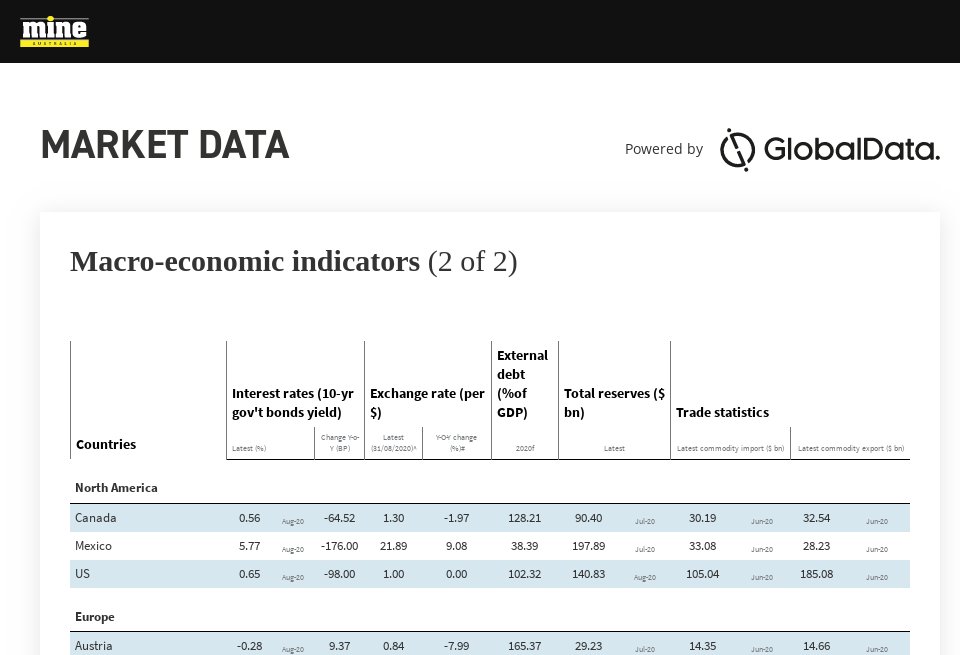Click the Countries column header
960x655 pixels.
(106, 444)
